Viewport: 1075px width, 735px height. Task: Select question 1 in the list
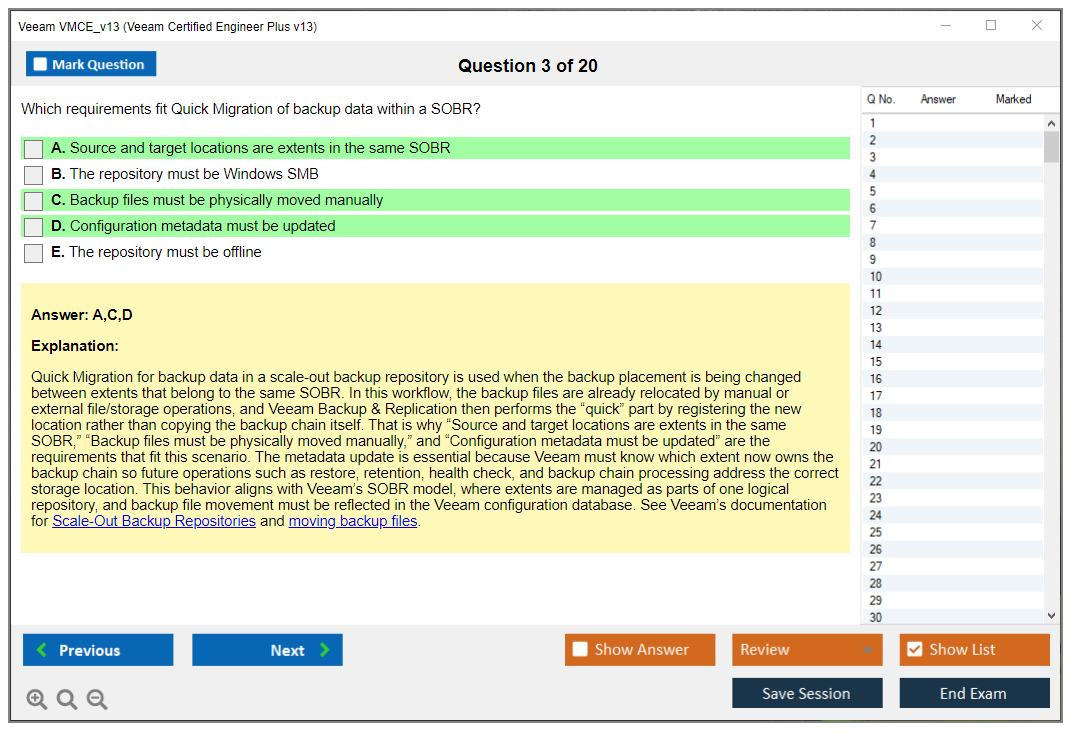[x=953, y=123]
